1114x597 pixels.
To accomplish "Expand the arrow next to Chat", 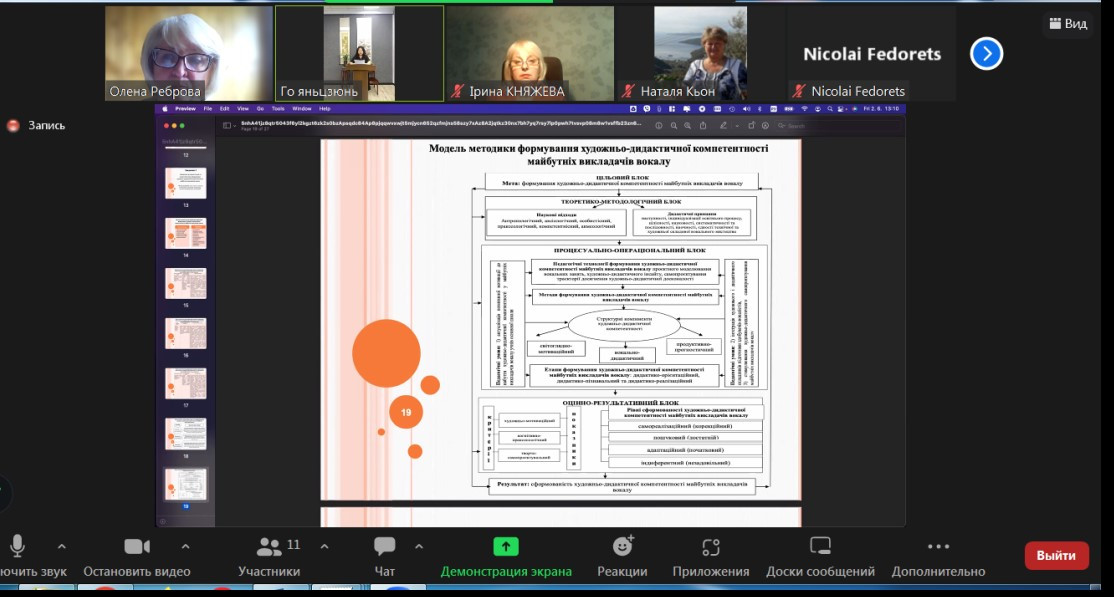I will [x=418, y=547].
